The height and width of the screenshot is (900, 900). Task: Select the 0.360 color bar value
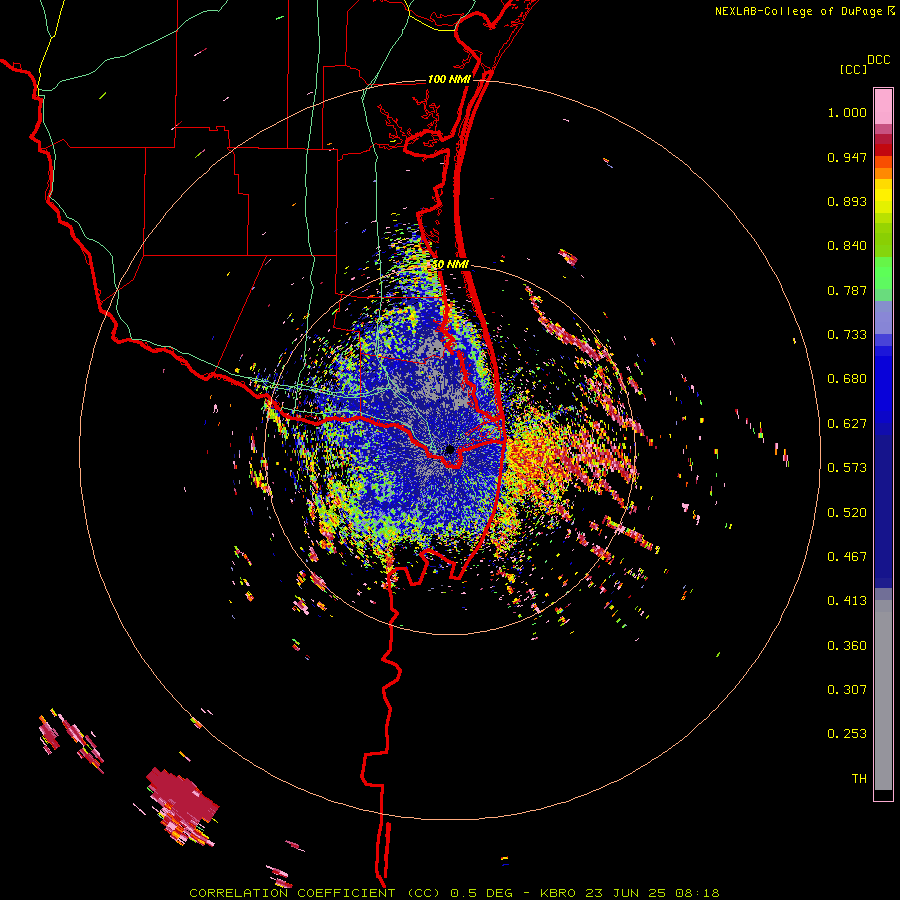pyautogui.click(x=847, y=646)
